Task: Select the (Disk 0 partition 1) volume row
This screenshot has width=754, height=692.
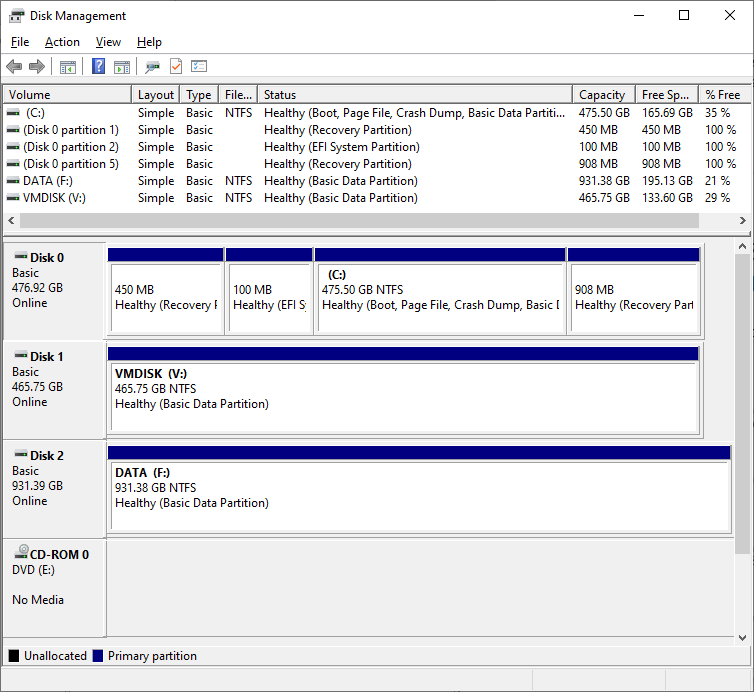Action: (377, 130)
